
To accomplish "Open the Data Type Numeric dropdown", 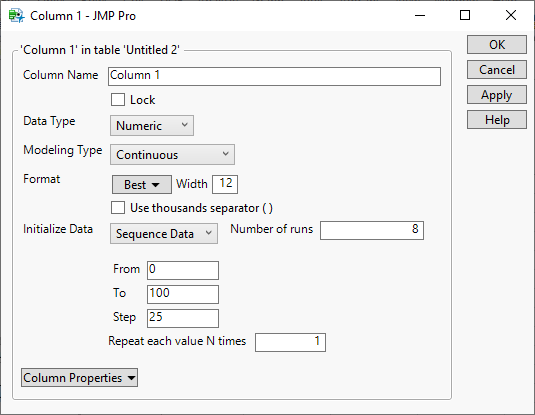I will 152,126.
